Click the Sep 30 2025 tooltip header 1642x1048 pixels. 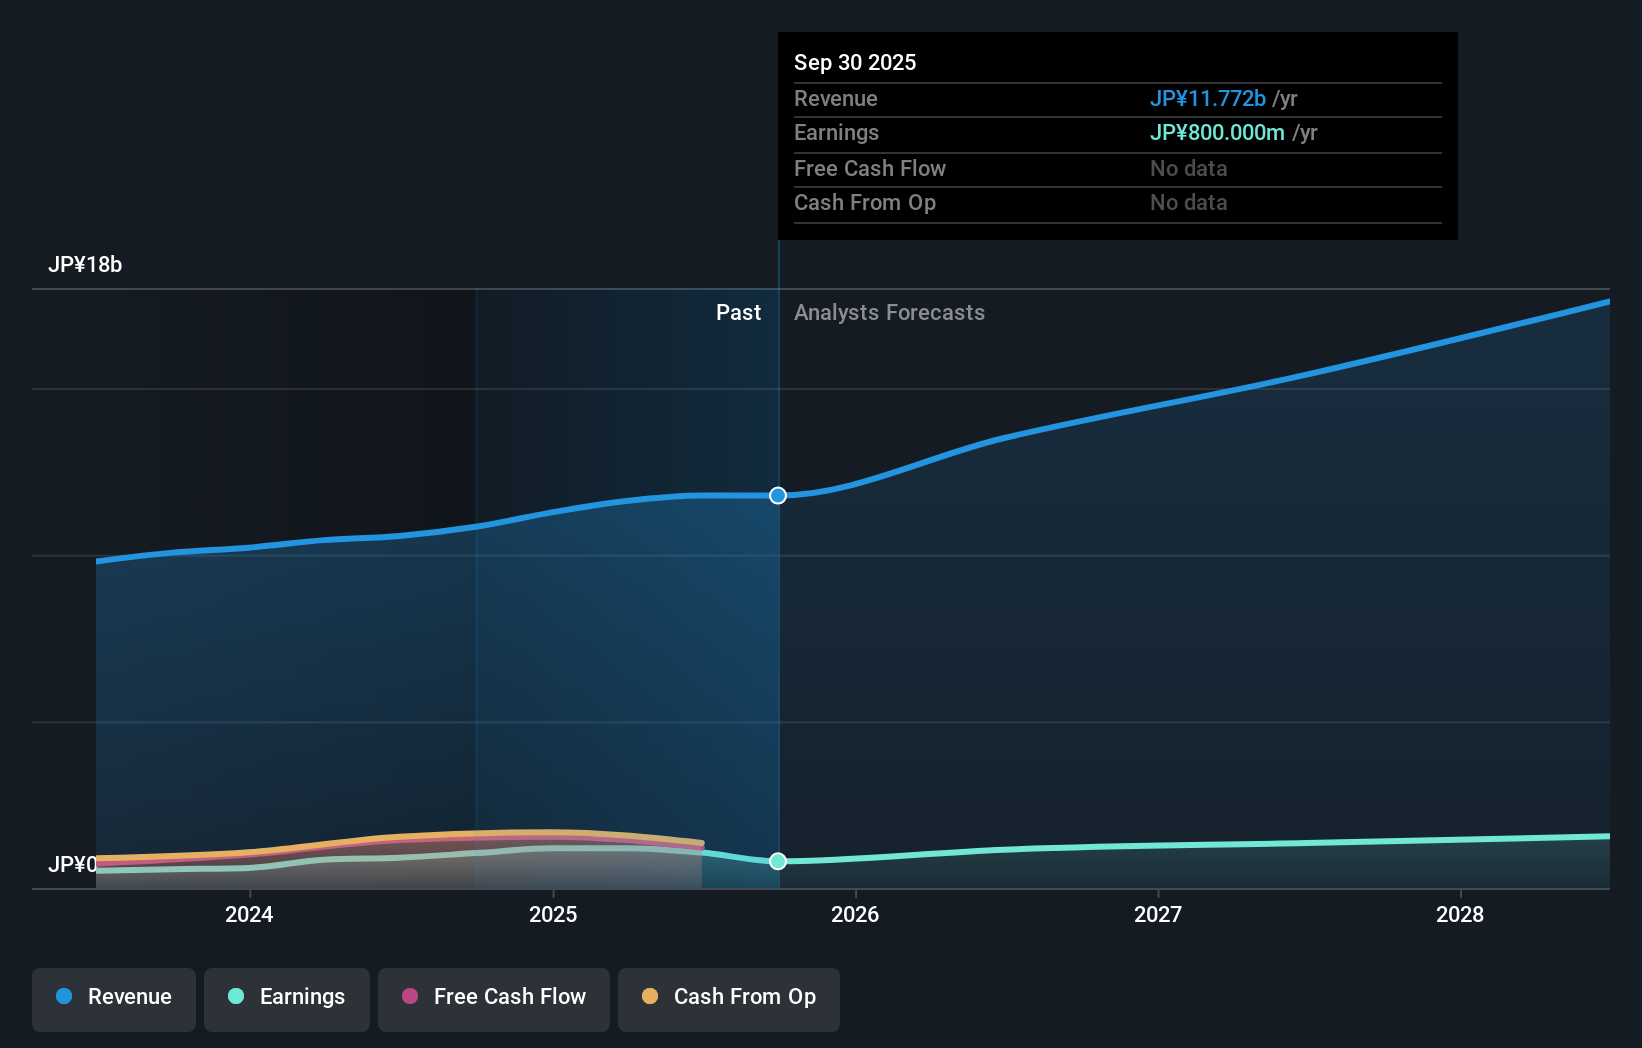(x=855, y=62)
